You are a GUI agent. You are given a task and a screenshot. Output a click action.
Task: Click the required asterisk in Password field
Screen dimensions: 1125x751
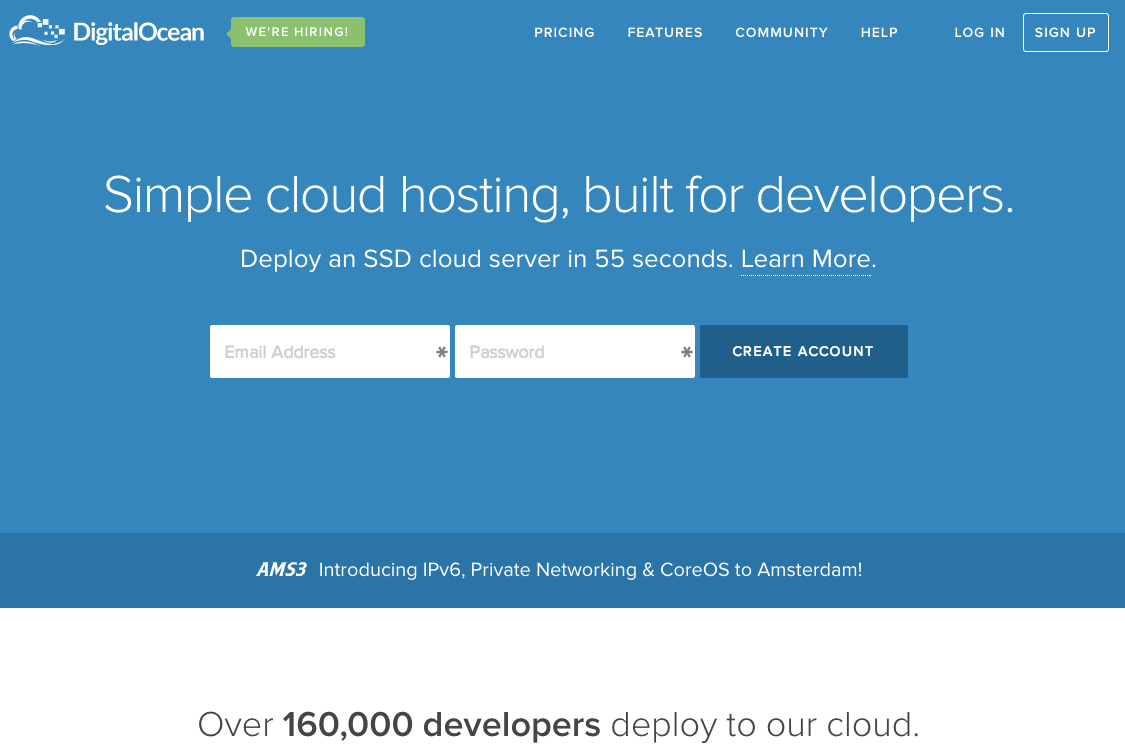click(687, 352)
